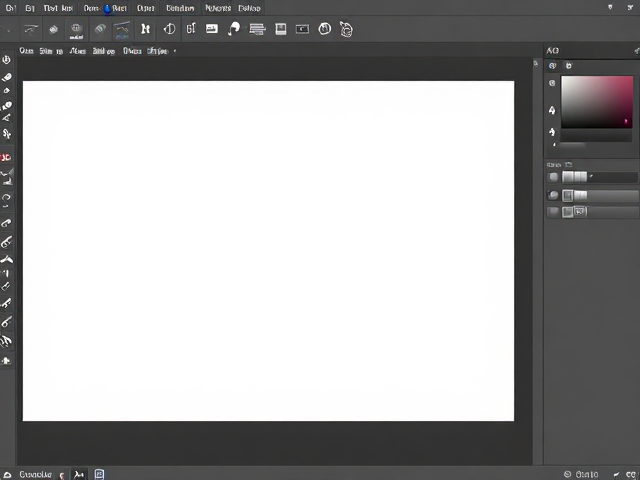Click the lambda-shaped icon in status bar
This screenshot has width=640, height=480.
[78, 474]
